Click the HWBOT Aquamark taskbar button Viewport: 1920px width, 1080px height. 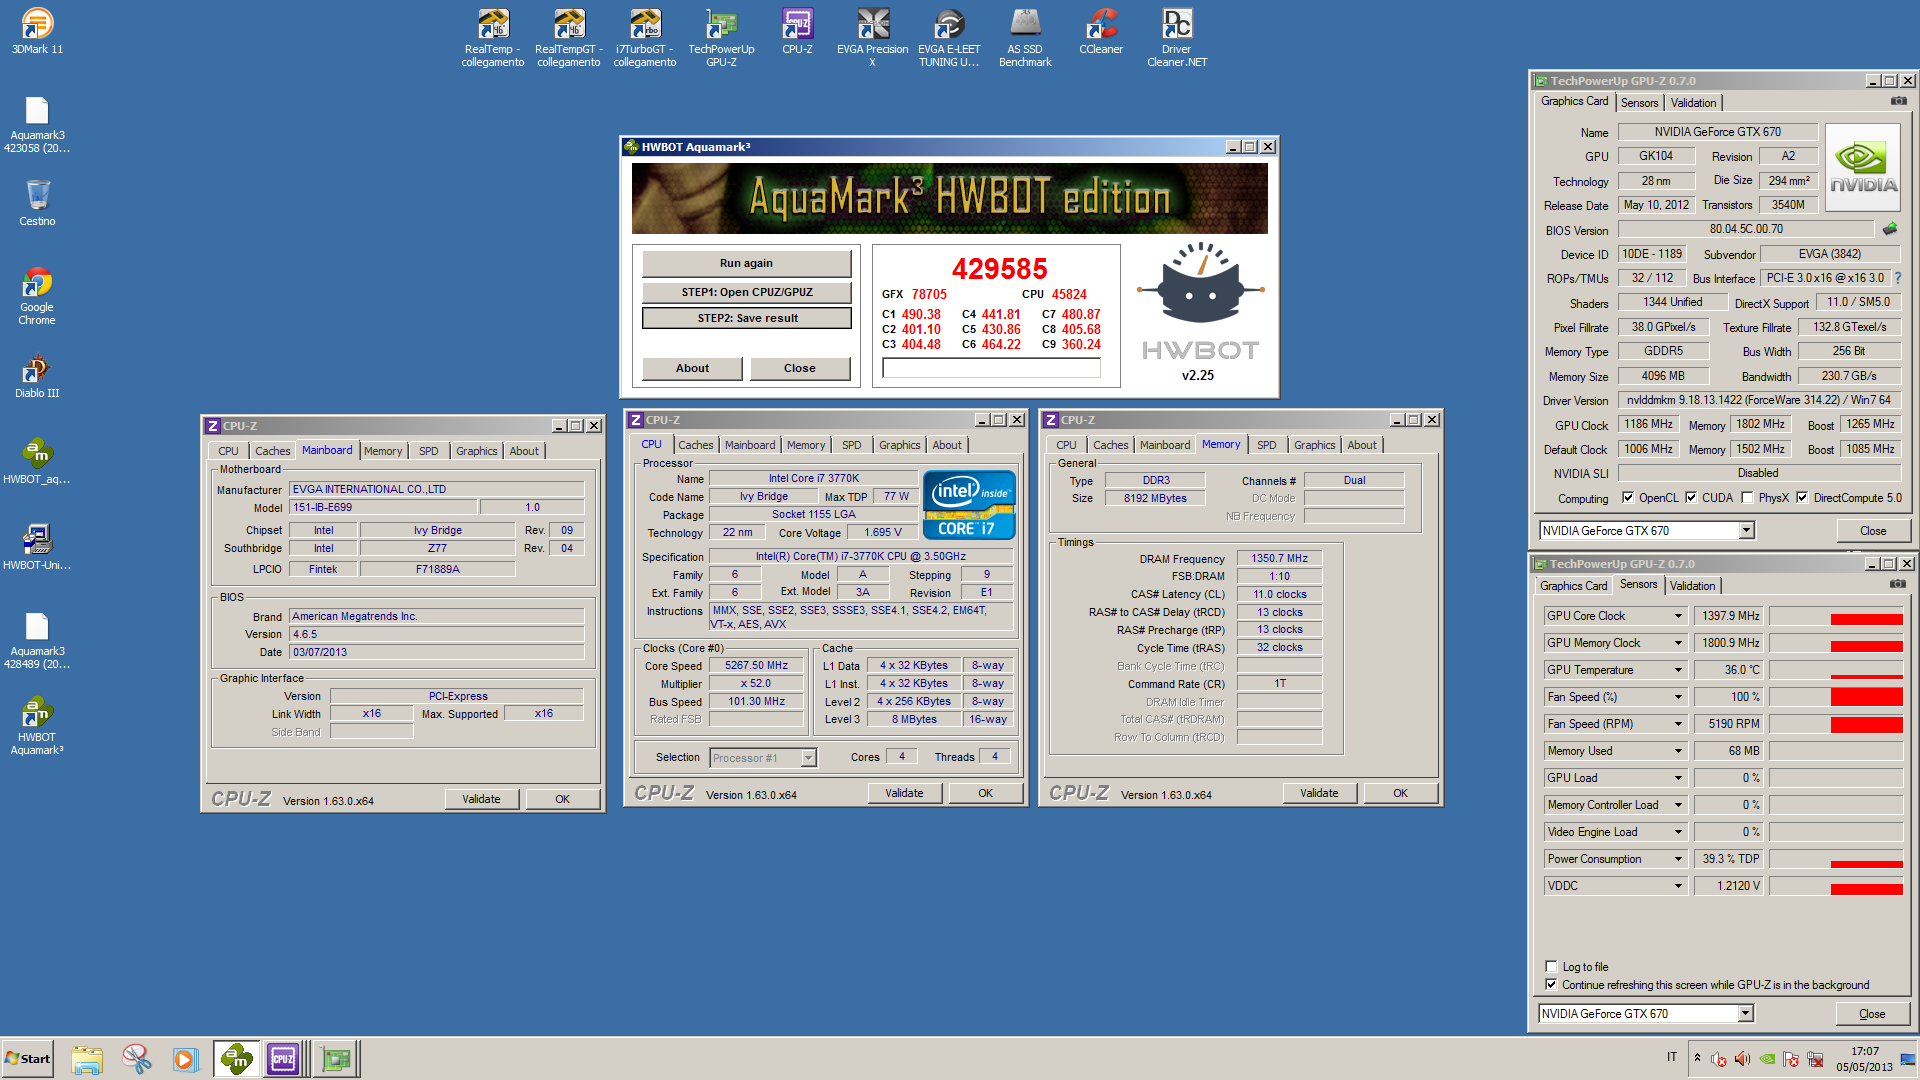[x=237, y=1058]
